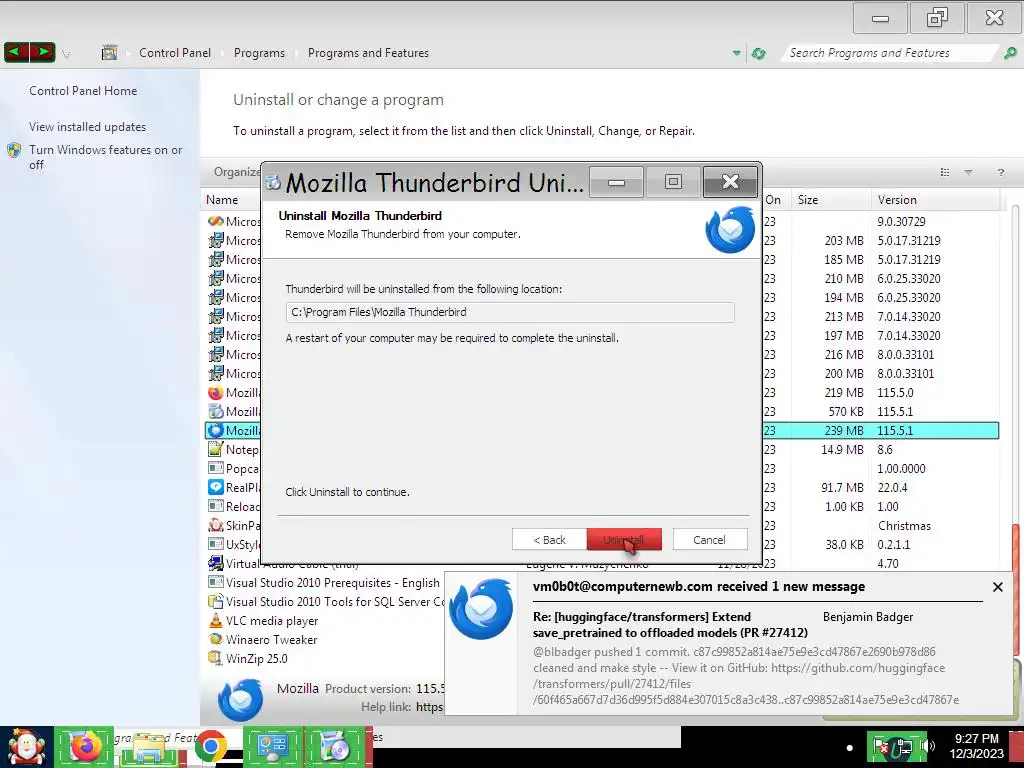The height and width of the screenshot is (768, 1024).
Task: Click the speaker volume tray icon
Action: tap(928, 746)
